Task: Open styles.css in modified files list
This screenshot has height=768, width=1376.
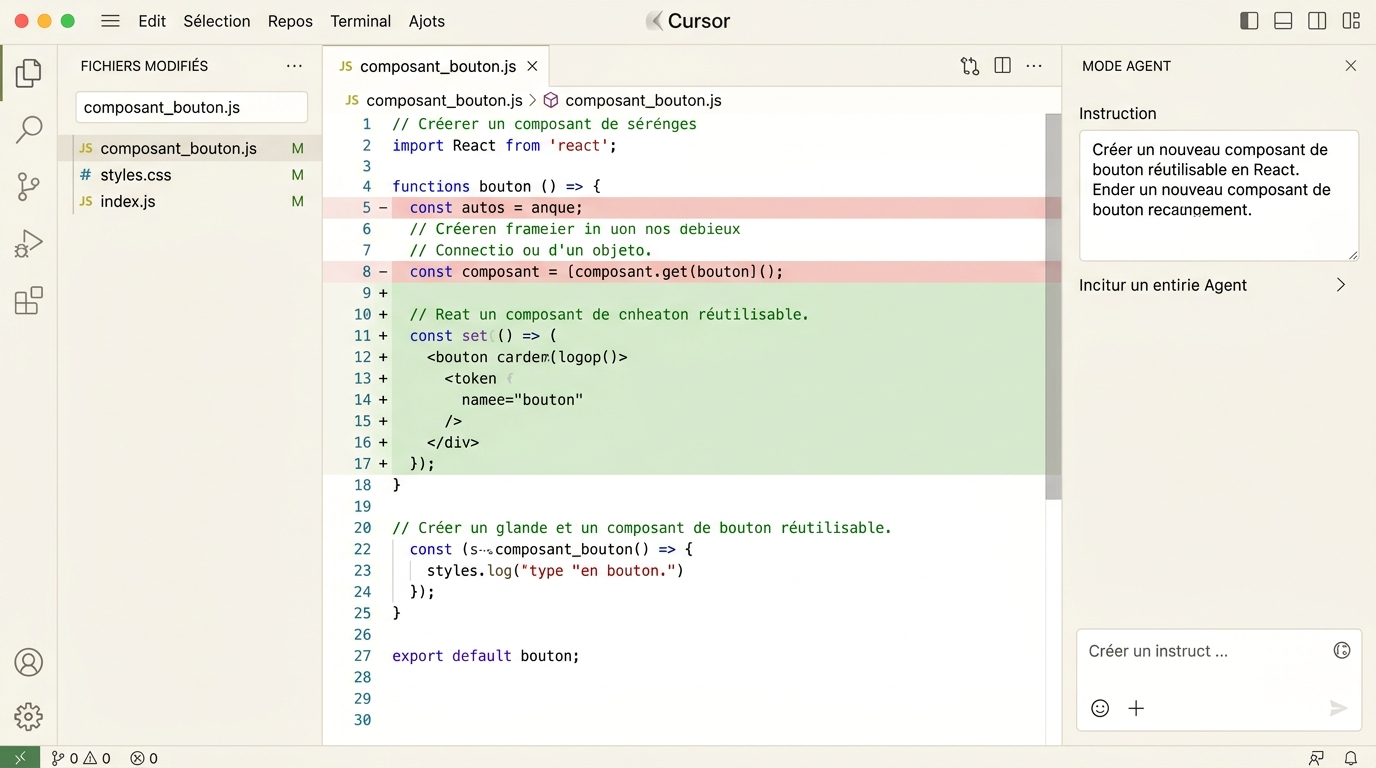Action: click(x=190, y=175)
